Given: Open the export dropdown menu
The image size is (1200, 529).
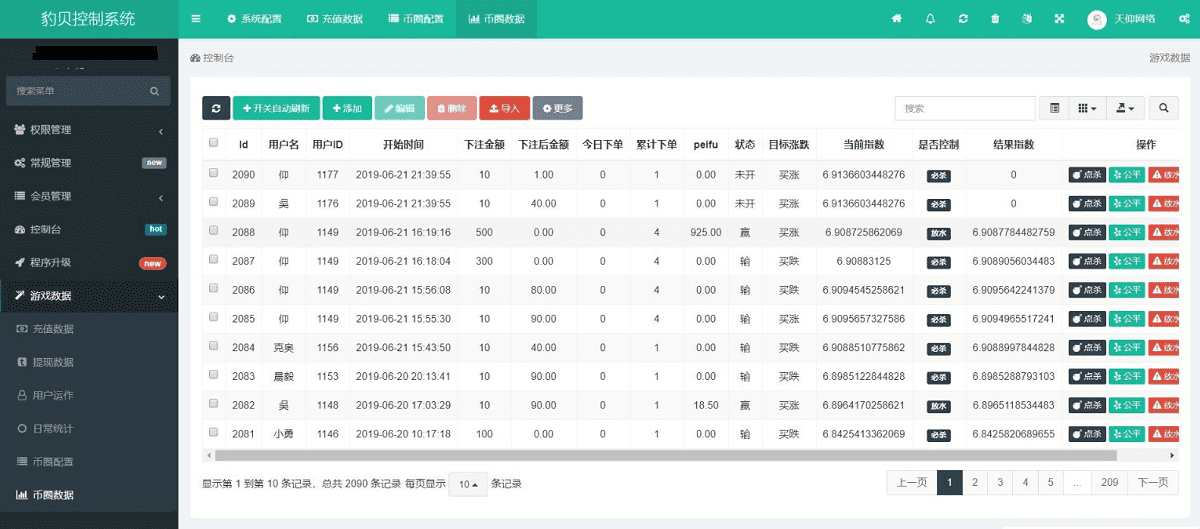Looking at the screenshot, I should point(1126,108).
